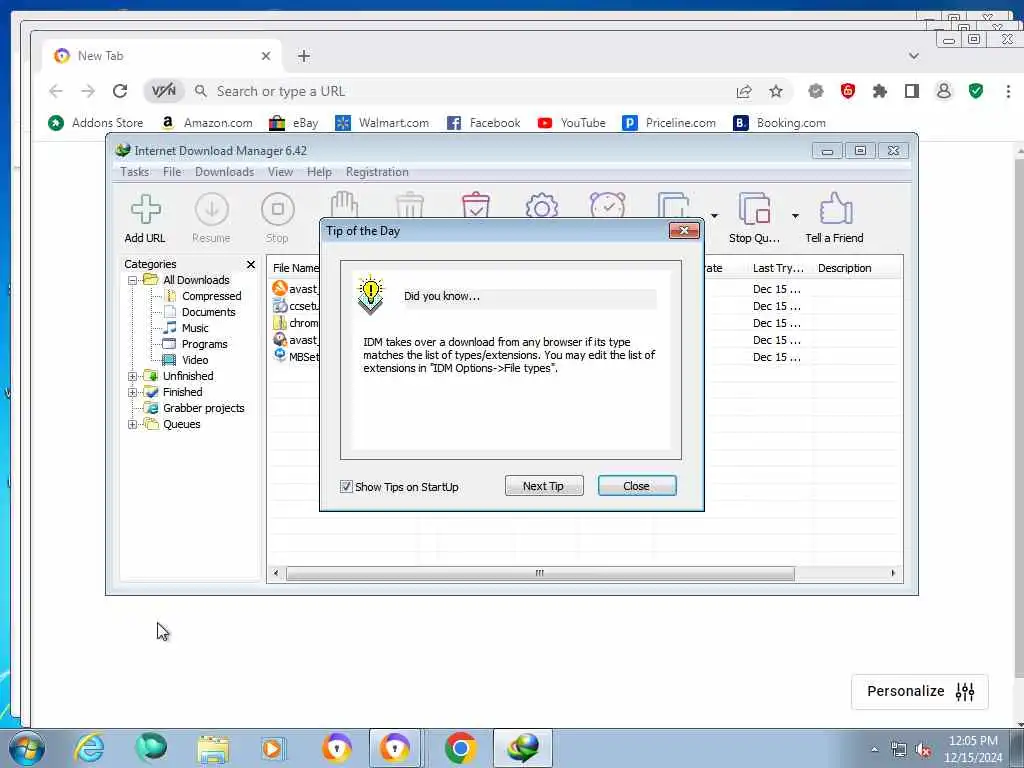This screenshot has height=768, width=1024.
Task: Click the Resume download toolbar icon
Action: [x=212, y=210]
